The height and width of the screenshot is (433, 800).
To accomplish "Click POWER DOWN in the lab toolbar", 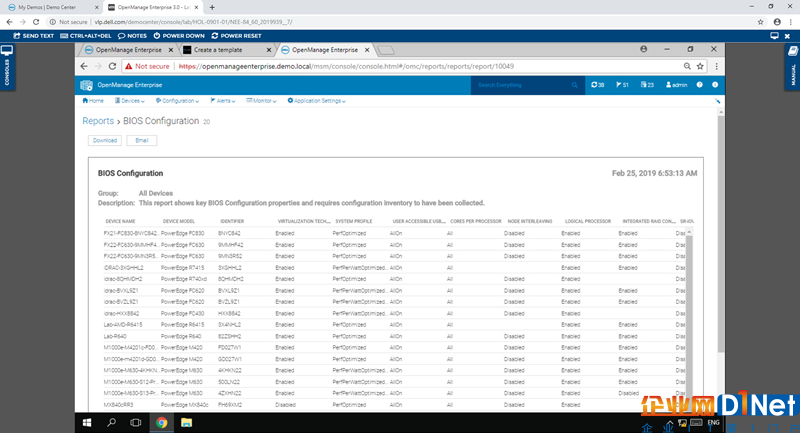I will [x=179, y=36].
